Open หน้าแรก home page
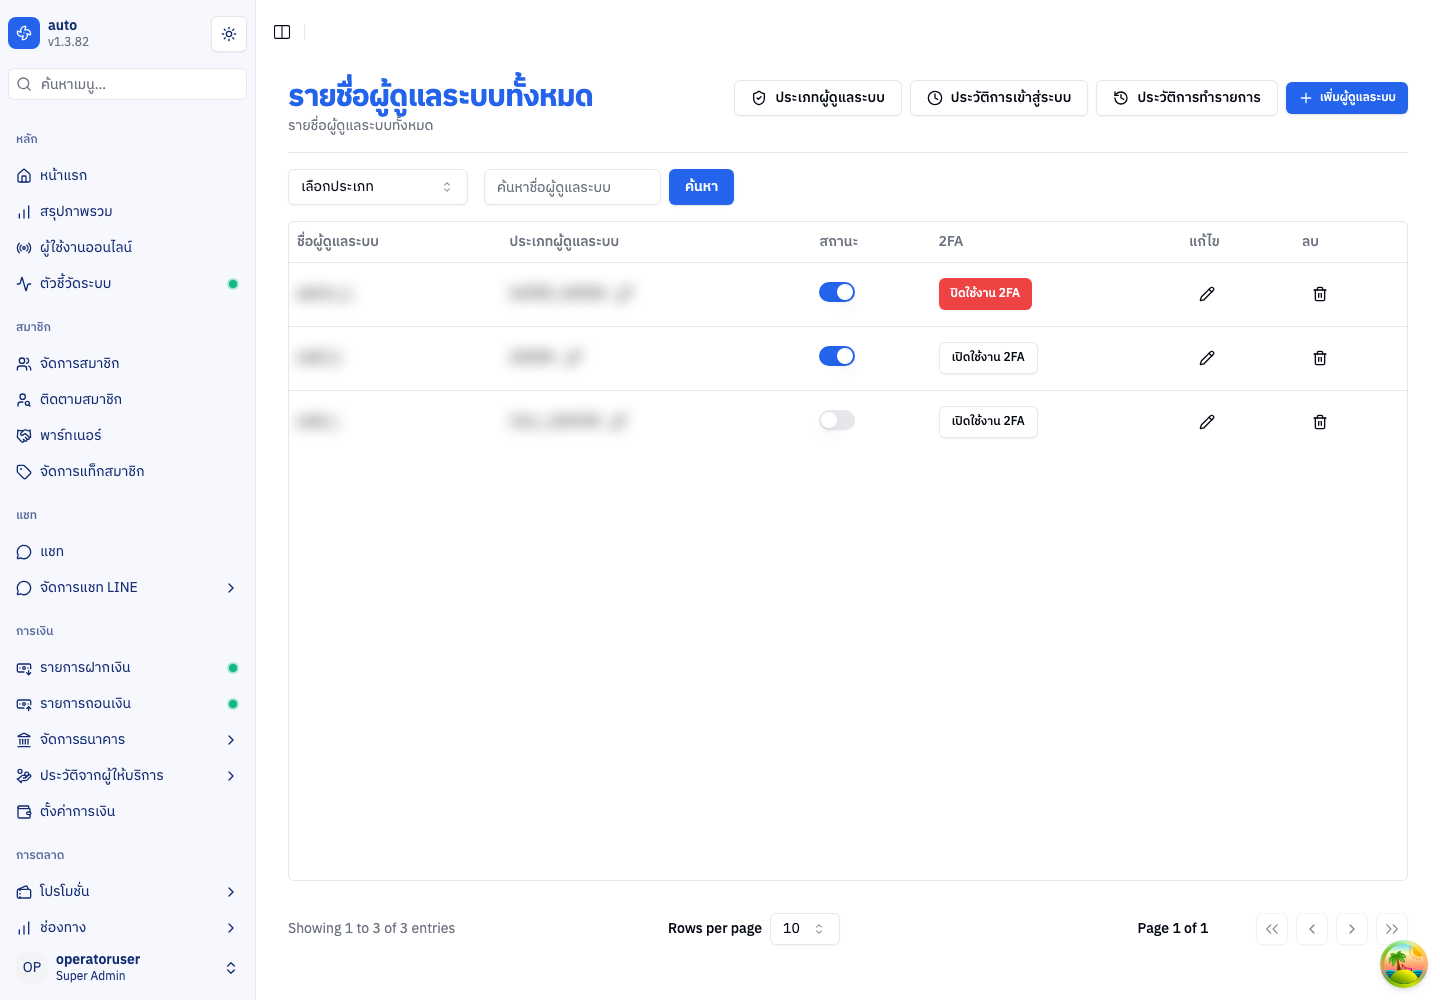Screen dimensions: 1440x1000 [x=127, y=176]
